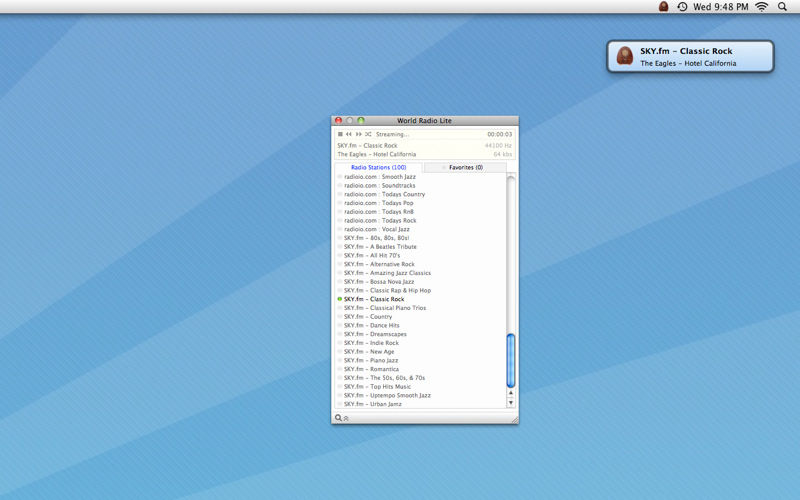
Task: Click the resize grip at window corner
Action: 514,419
